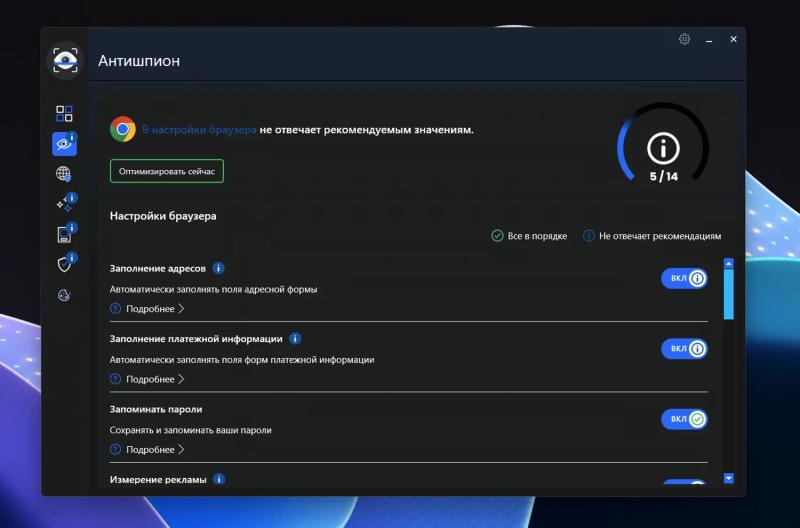Toggle the Измерение рекламы switch
The width and height of the screenshot is (800, 528).
(x=684, y=483)
